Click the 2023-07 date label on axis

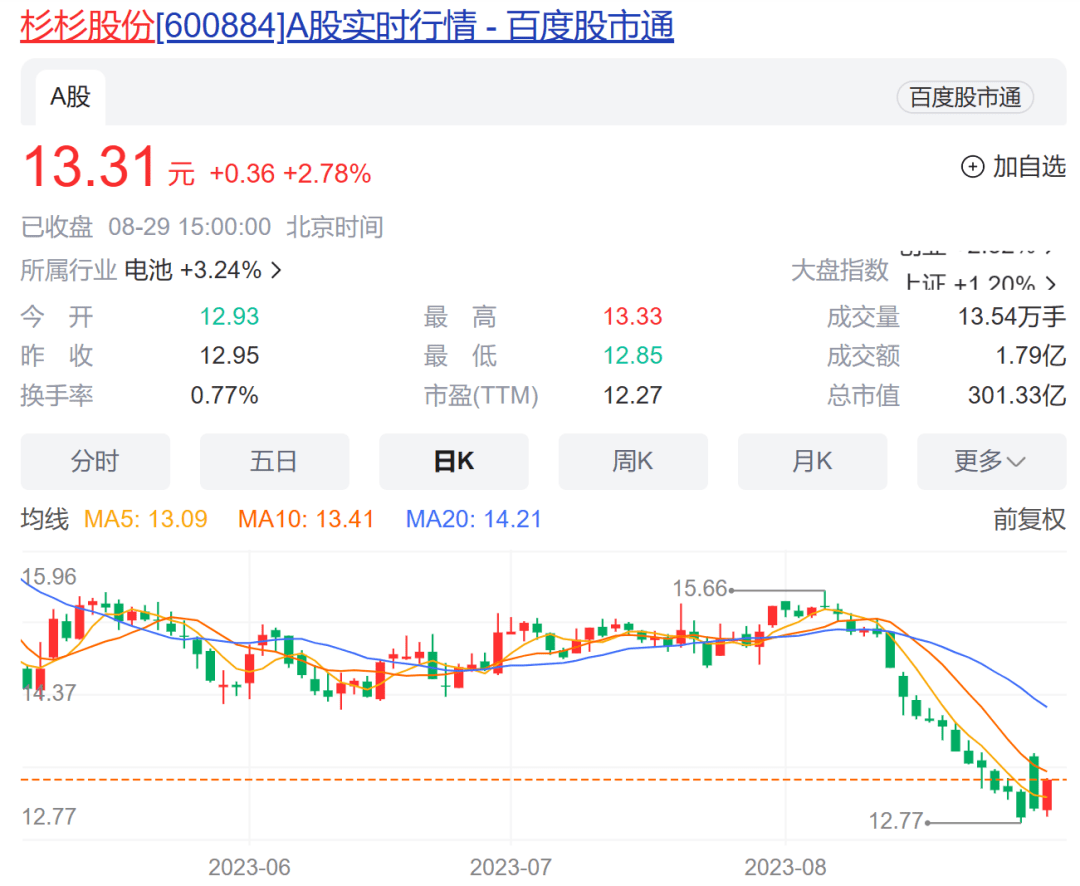click(x=510, y=866)
